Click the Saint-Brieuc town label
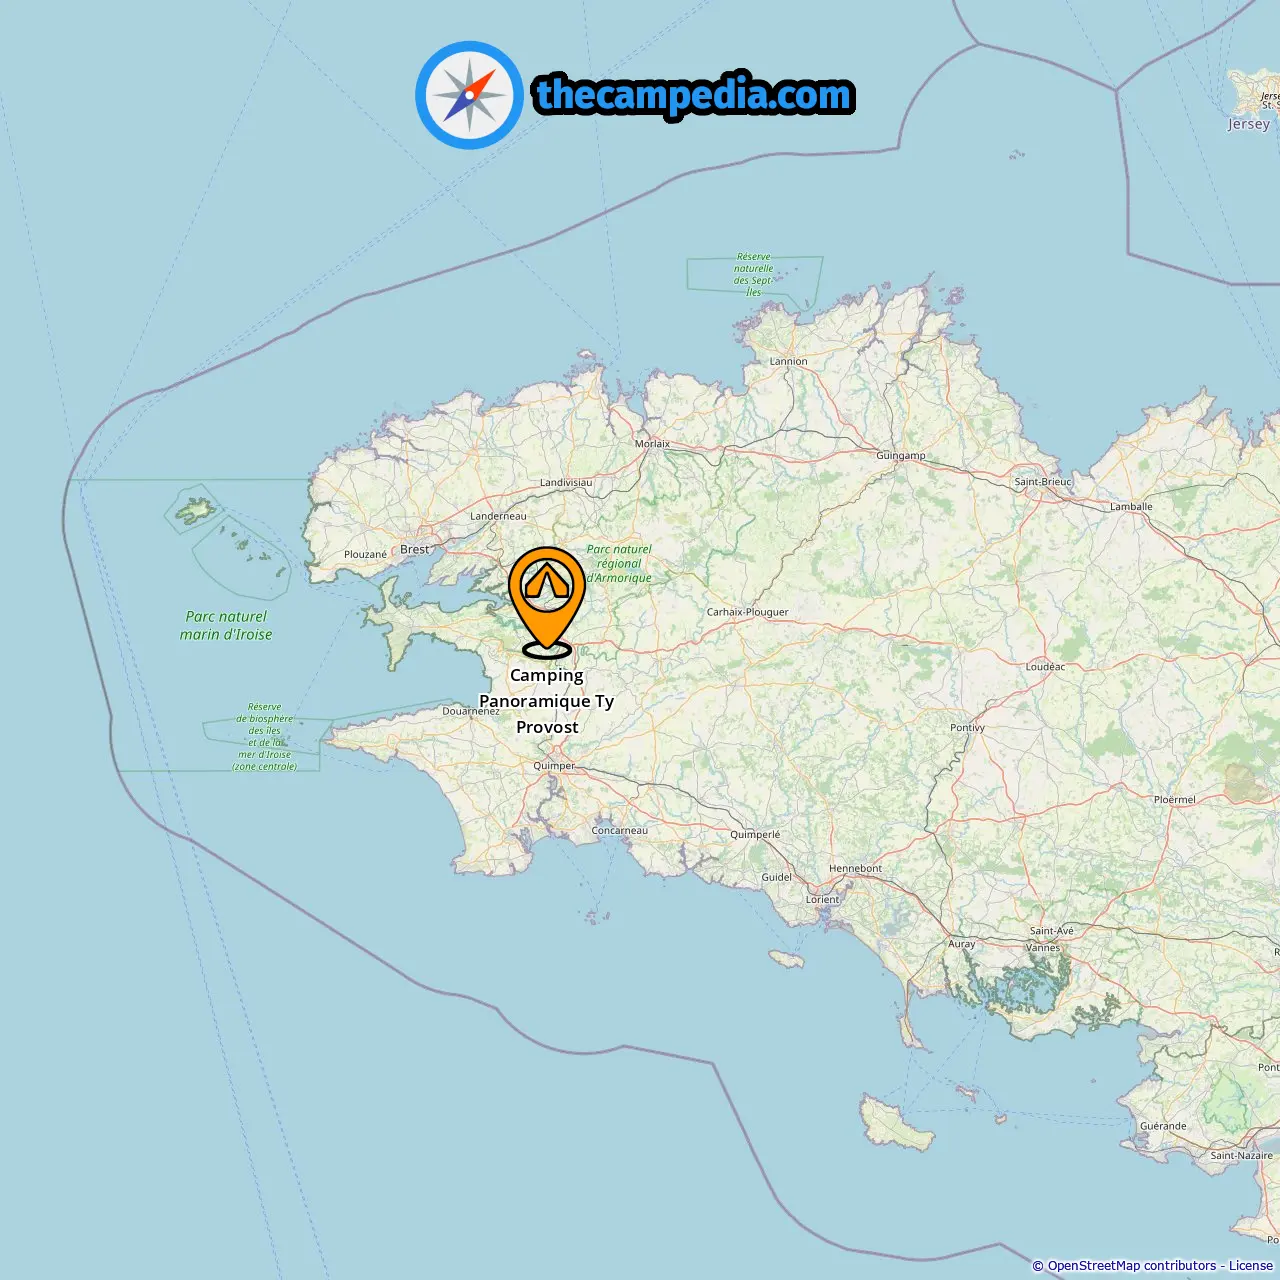The width and height of the screenshot is (1280, 1280). [1043, 481]
